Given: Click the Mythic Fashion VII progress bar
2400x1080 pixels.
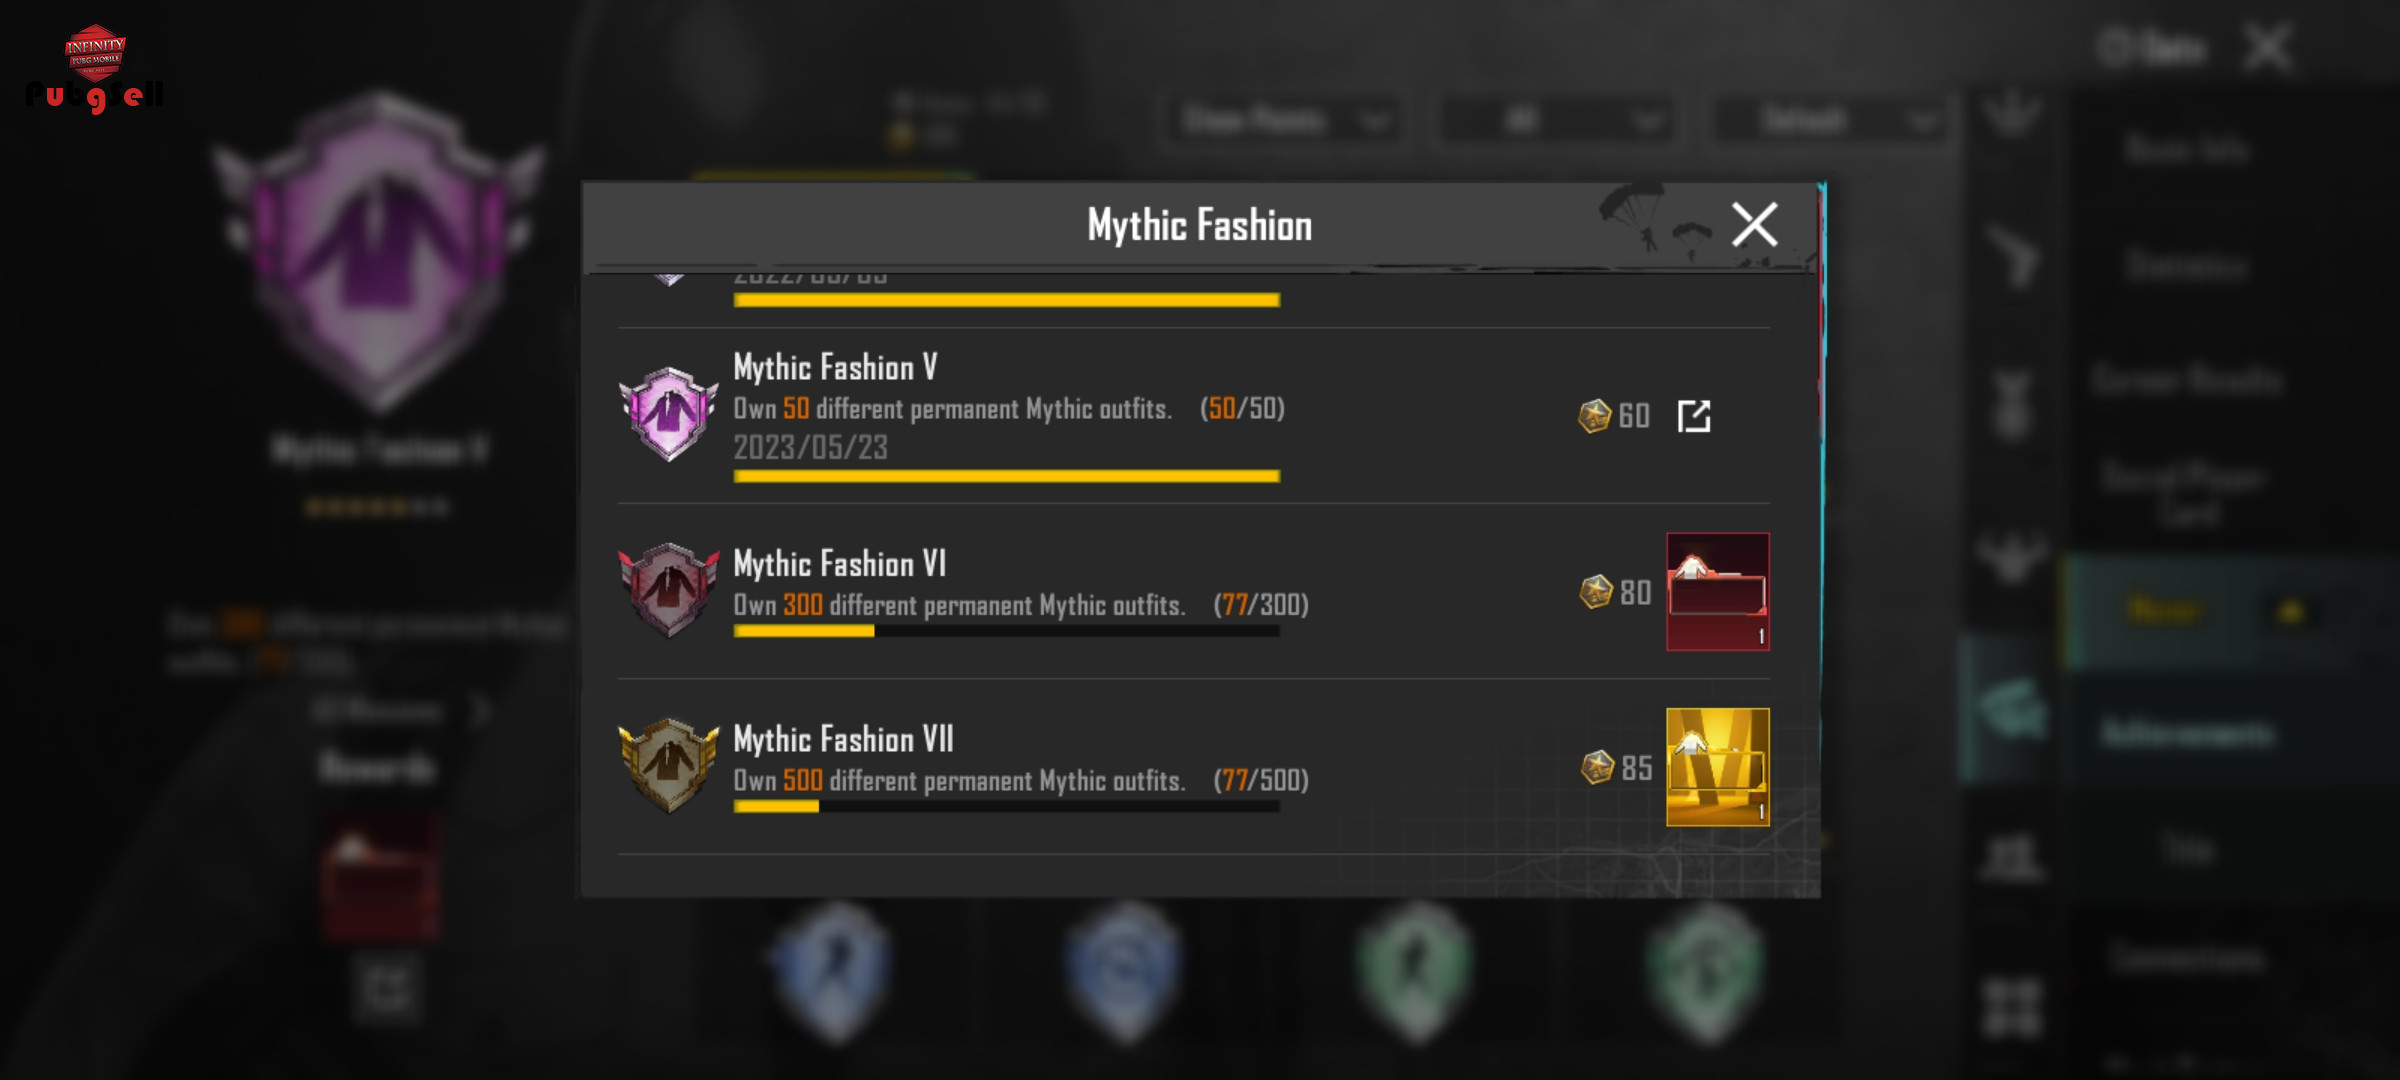Looking at the screenshot, I should [1007, 807].
